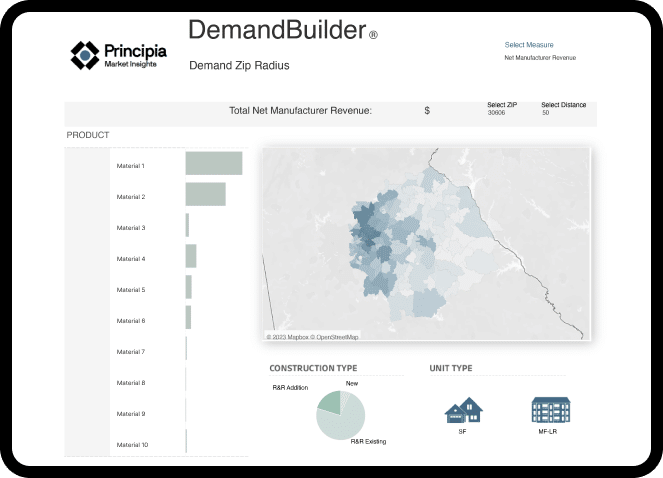Select the Material 6 label
The width and height of the screenshot is (663, 478).
pyautogui.click(x=131, y=321)
